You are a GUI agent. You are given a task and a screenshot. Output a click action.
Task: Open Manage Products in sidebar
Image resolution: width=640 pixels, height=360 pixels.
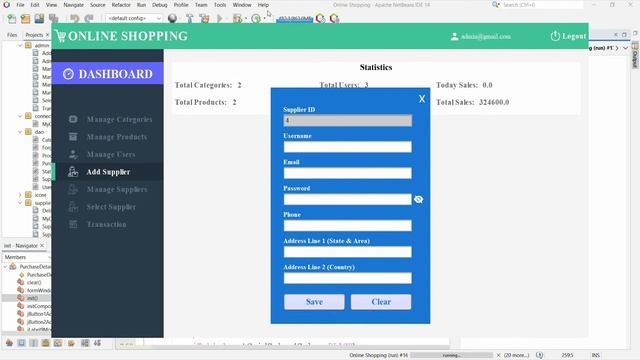tap(108, 137)
